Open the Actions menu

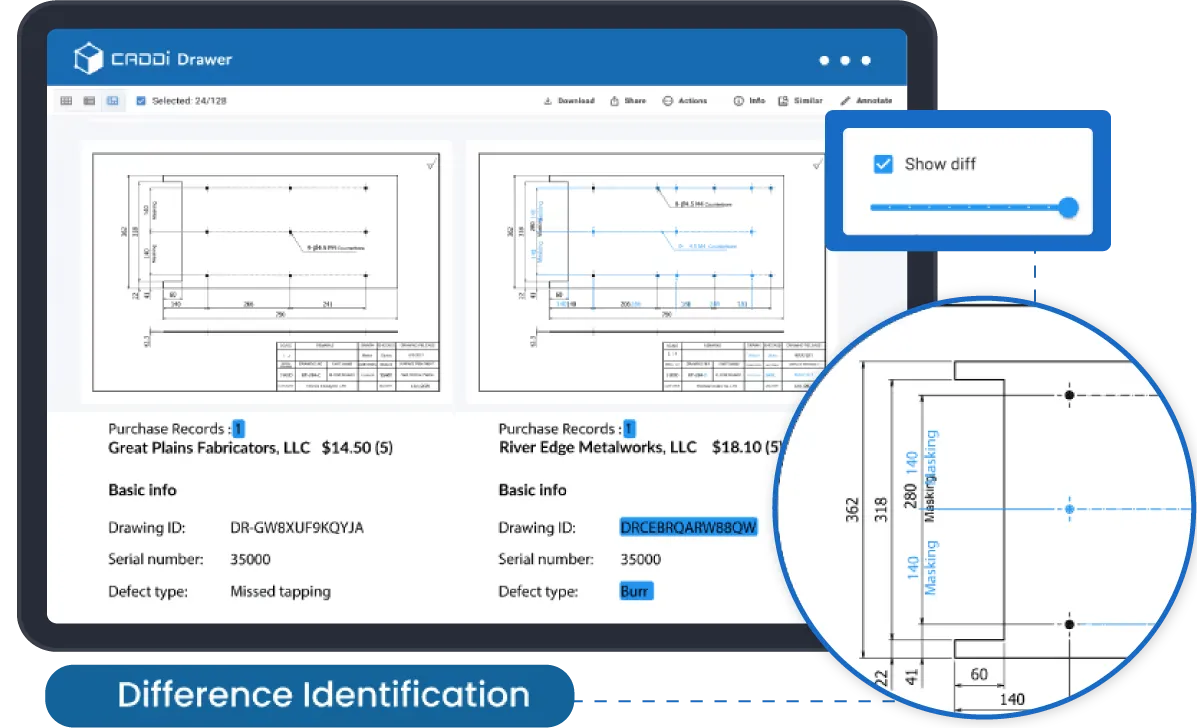coord(685,101)
